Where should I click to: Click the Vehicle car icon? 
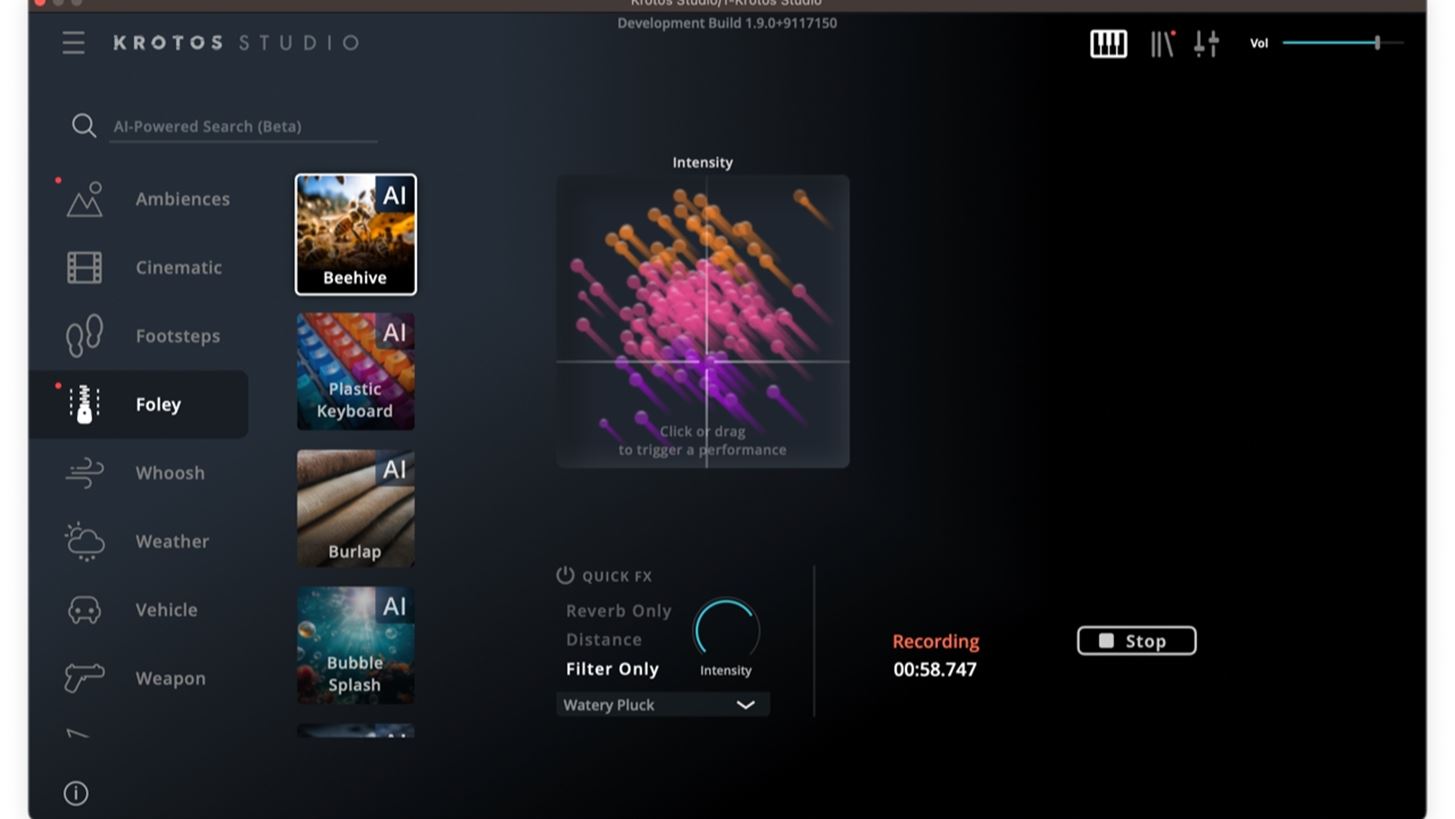tap(85, 610)
